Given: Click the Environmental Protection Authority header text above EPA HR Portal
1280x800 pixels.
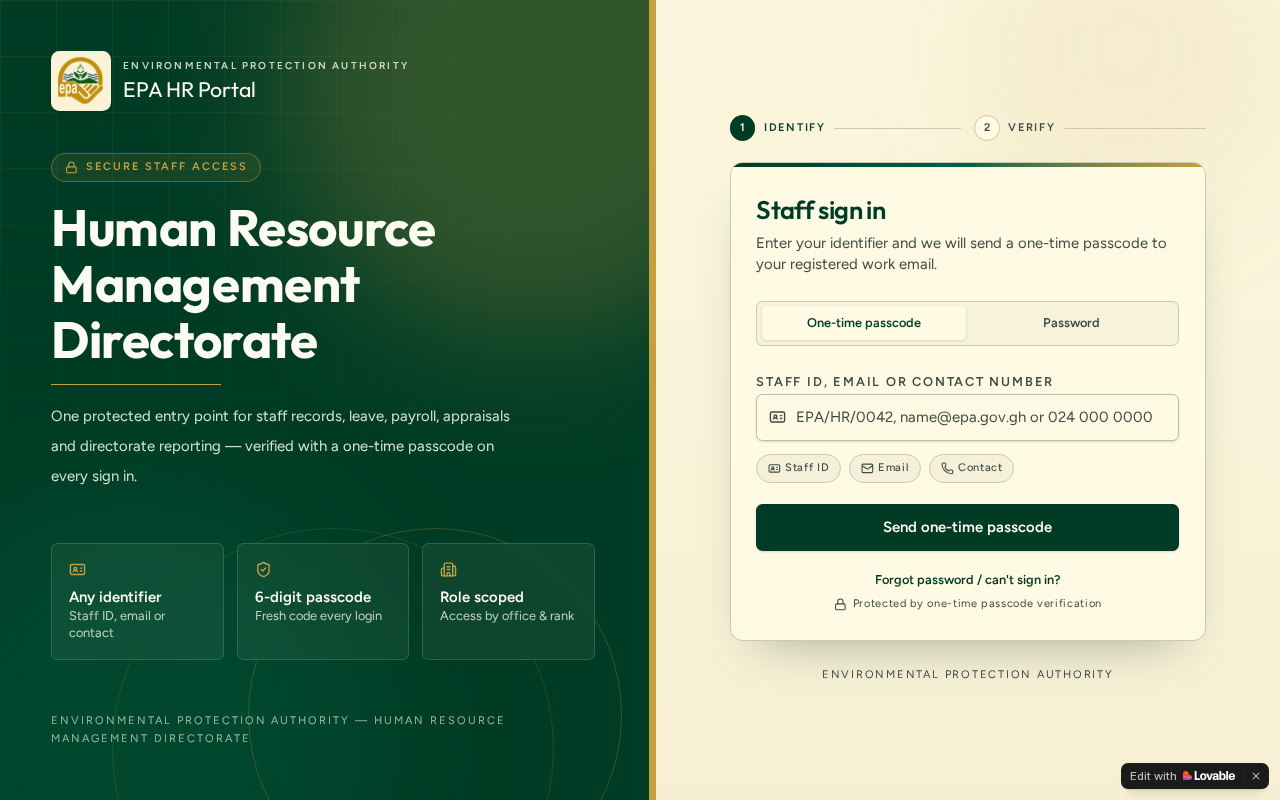Looking at the screenshot, I should (x=266, y=66).
